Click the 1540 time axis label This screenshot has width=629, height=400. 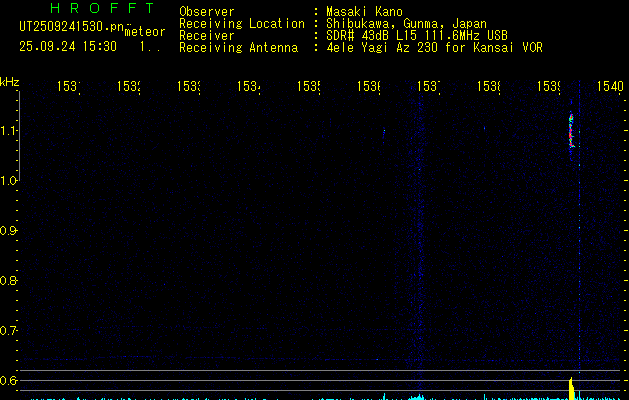tap(610, 86)
